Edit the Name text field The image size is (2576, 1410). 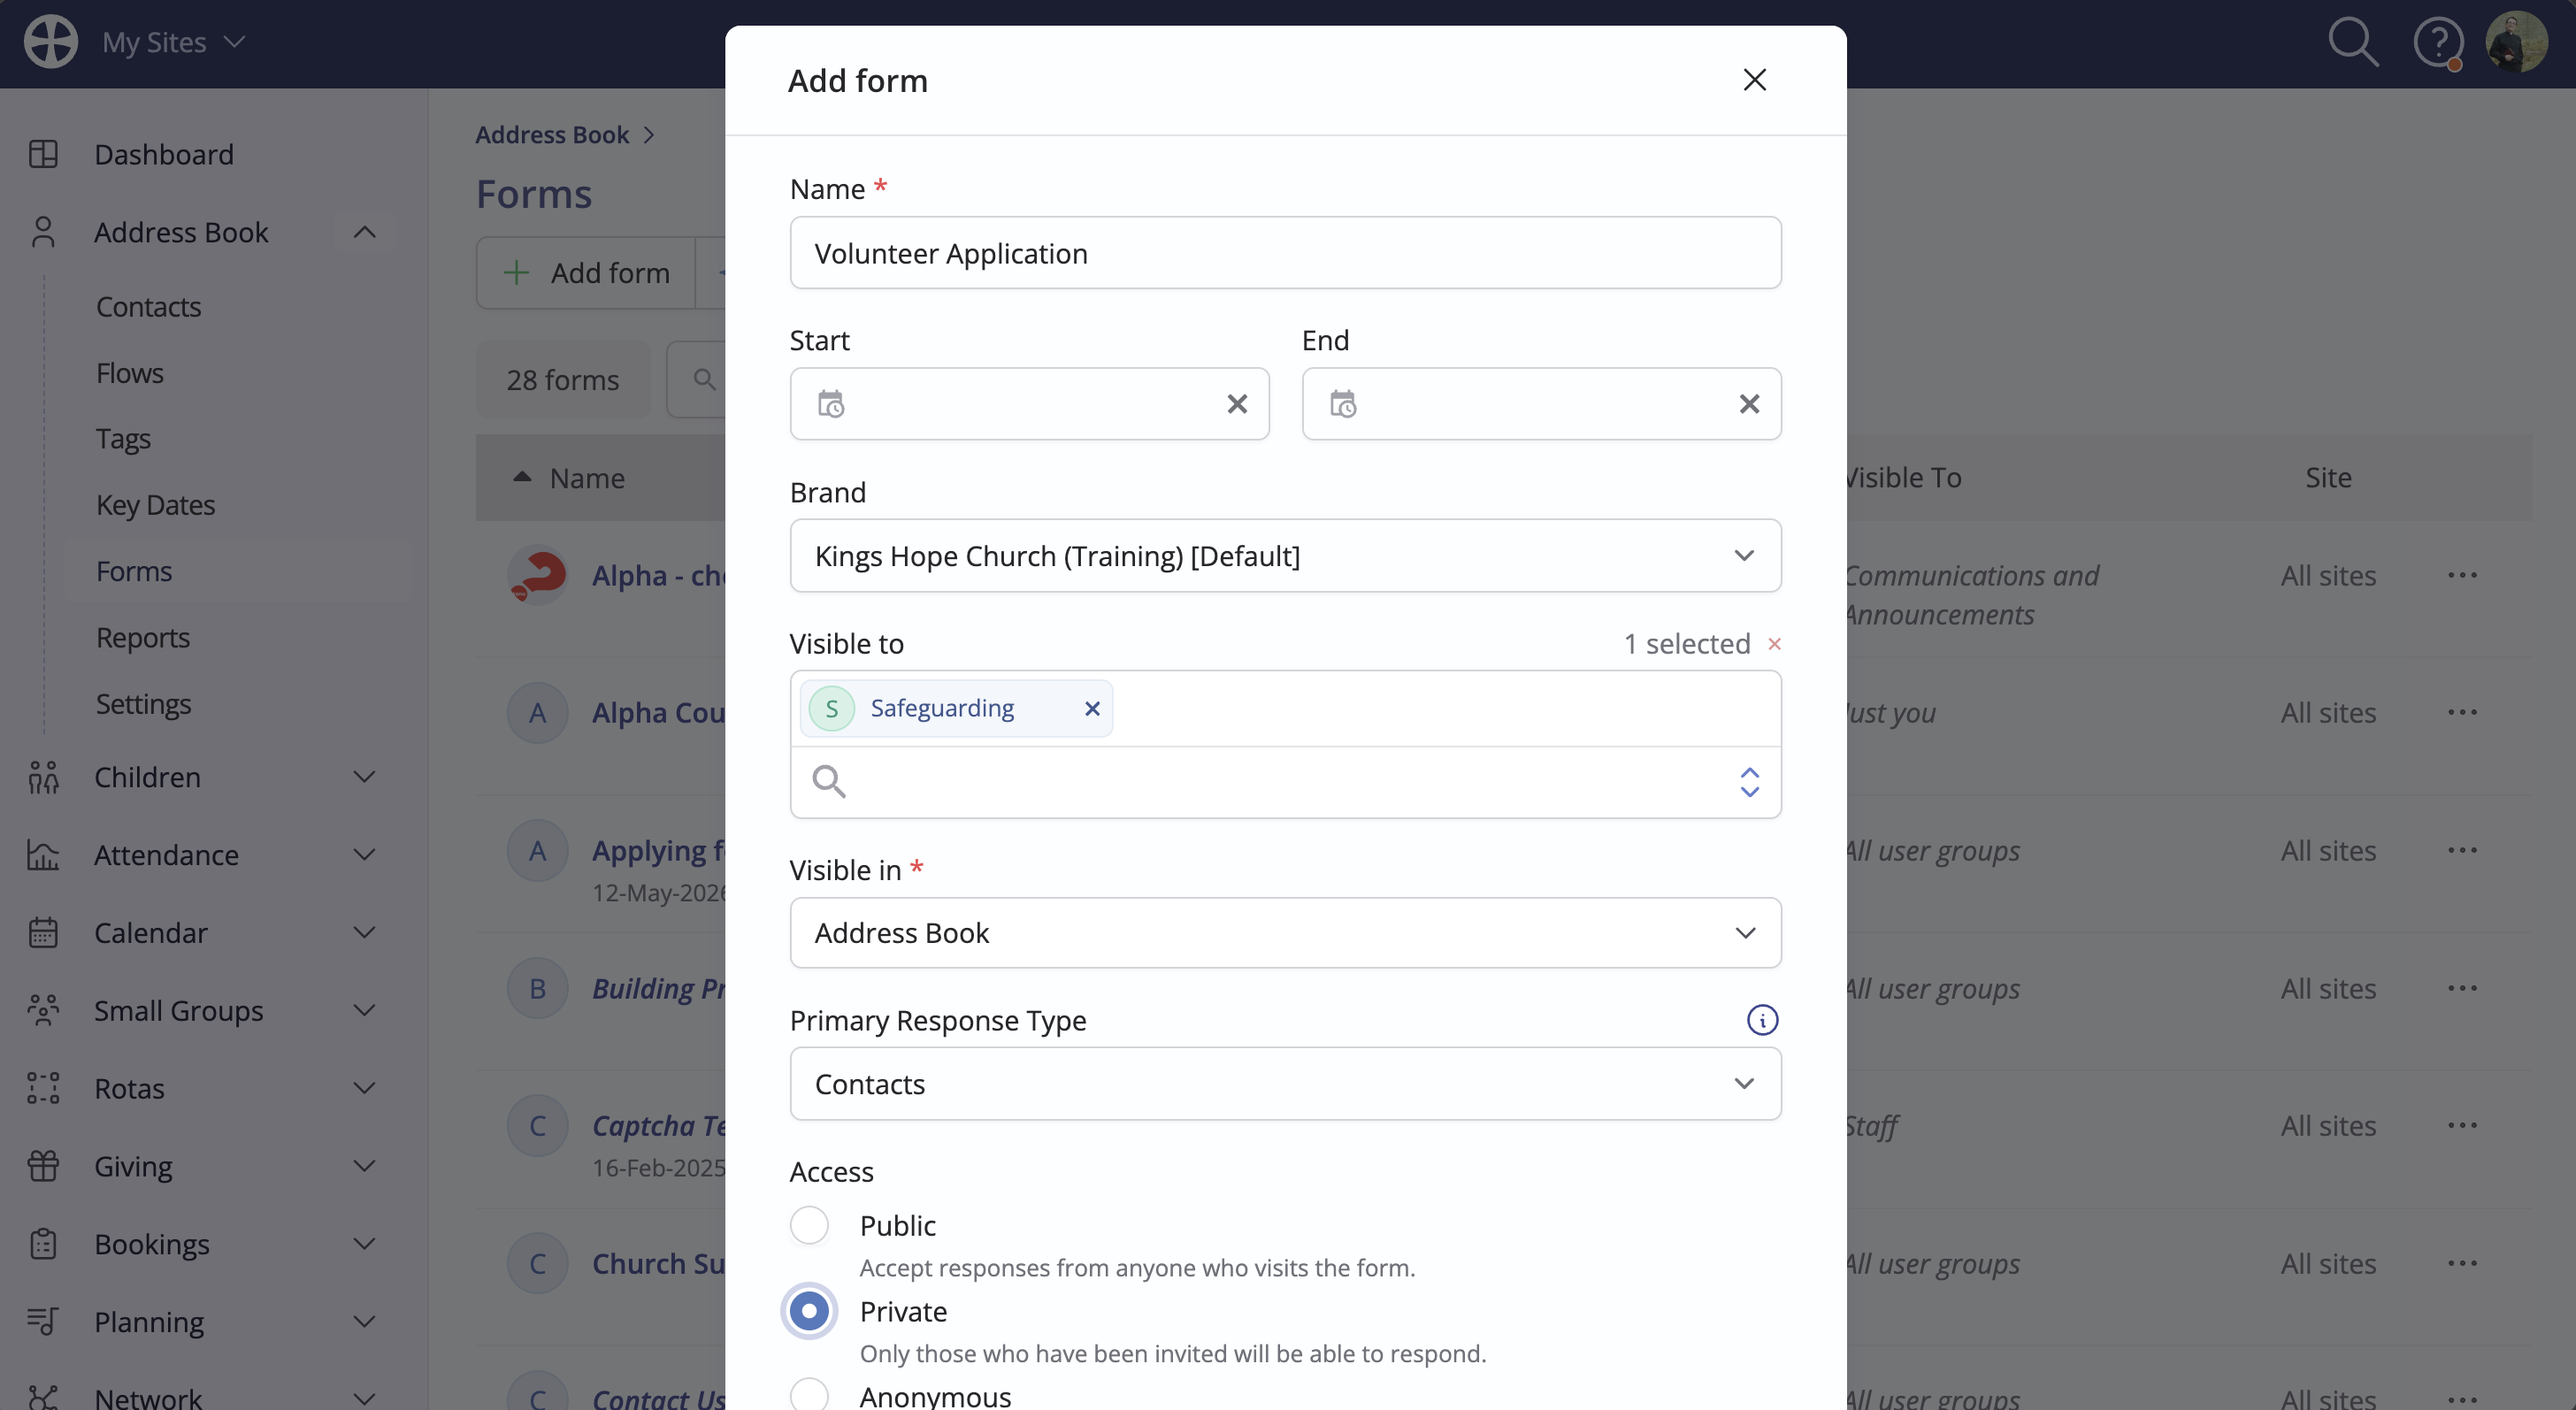coord(1285,253)
